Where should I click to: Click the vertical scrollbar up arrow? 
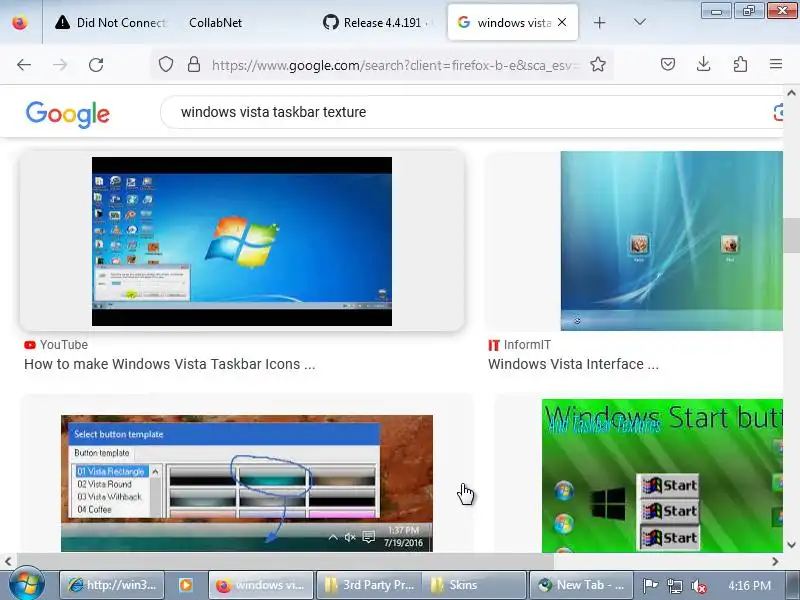pyautogui.click(x=791, y=93)
